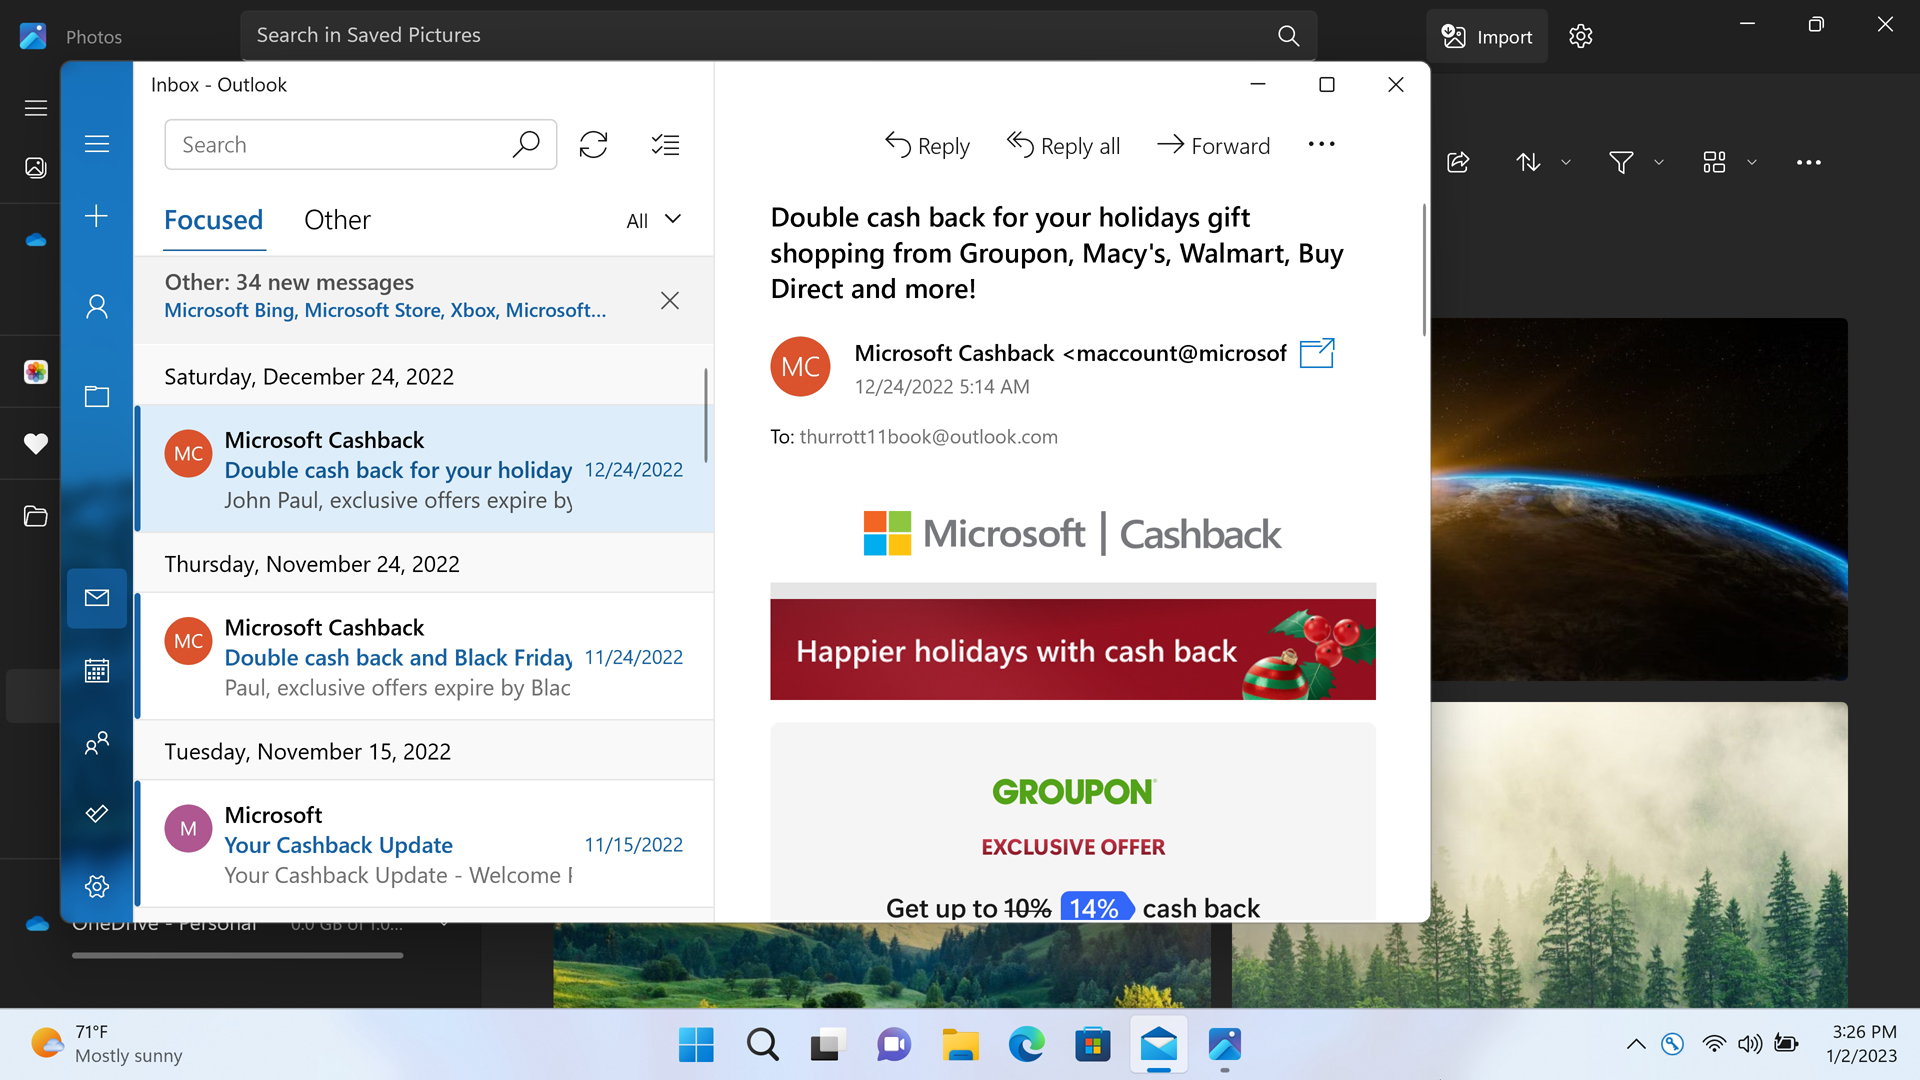This screenshot has height=1080, width=1920.
Task: Click the Photos share icon
Action: pos(1458,162)
